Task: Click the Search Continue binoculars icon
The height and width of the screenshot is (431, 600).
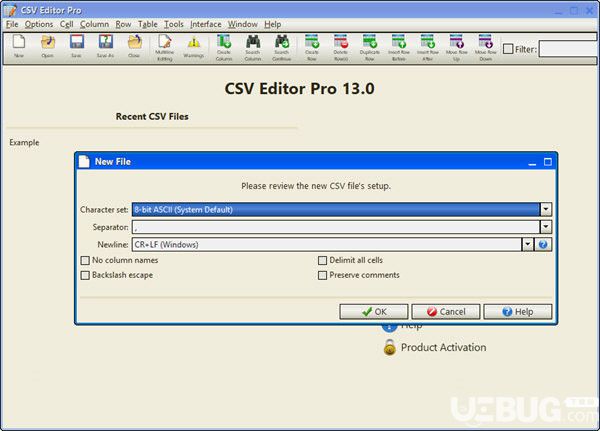Action: [282, 41]
